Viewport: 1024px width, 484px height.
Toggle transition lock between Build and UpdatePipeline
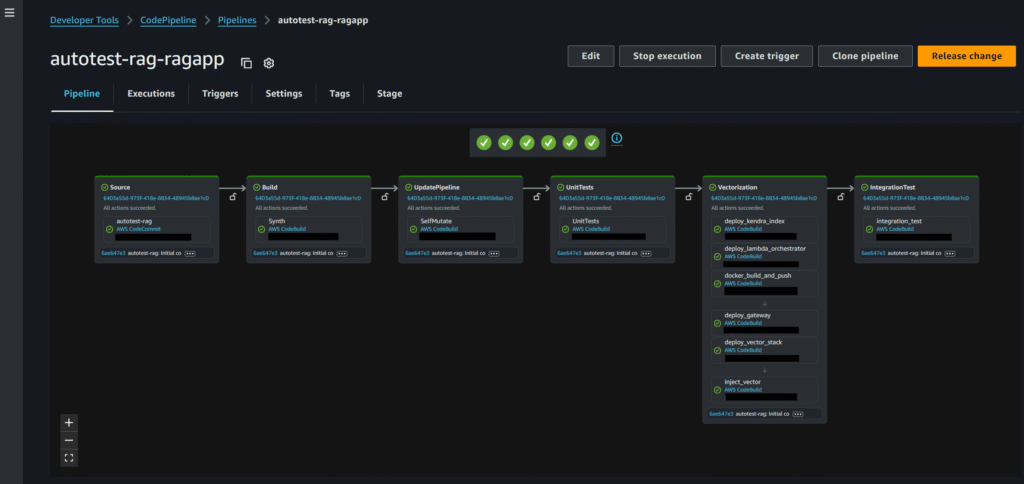(384, 198)
